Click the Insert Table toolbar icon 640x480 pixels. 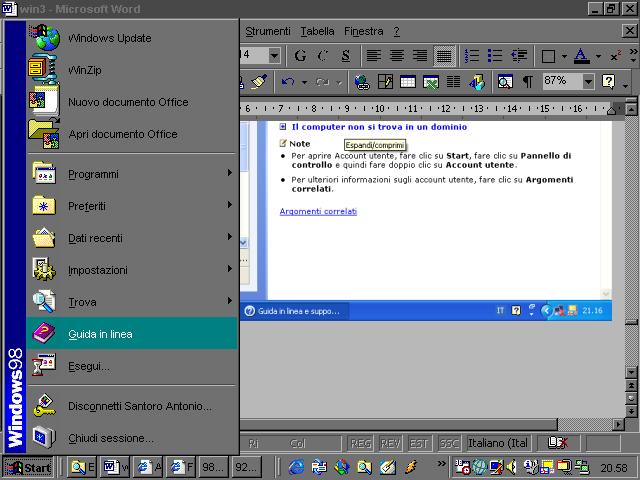[408, 82]
